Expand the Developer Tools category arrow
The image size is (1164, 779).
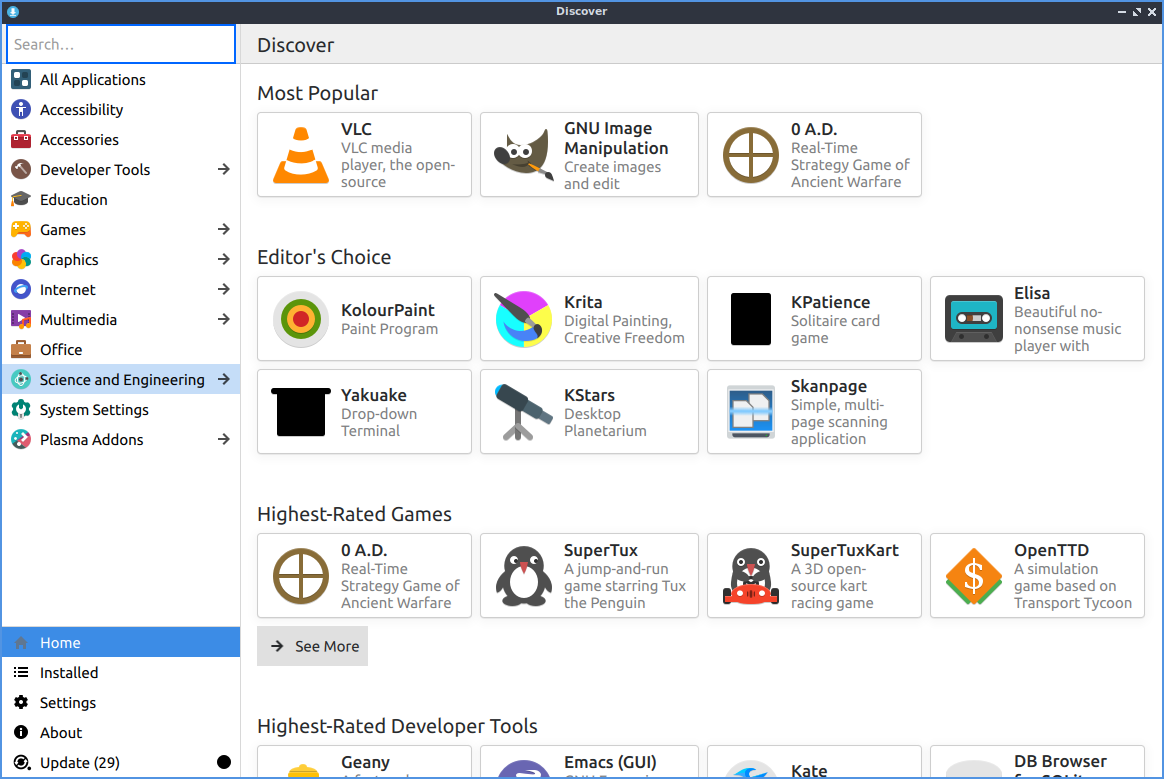point(224,170)
